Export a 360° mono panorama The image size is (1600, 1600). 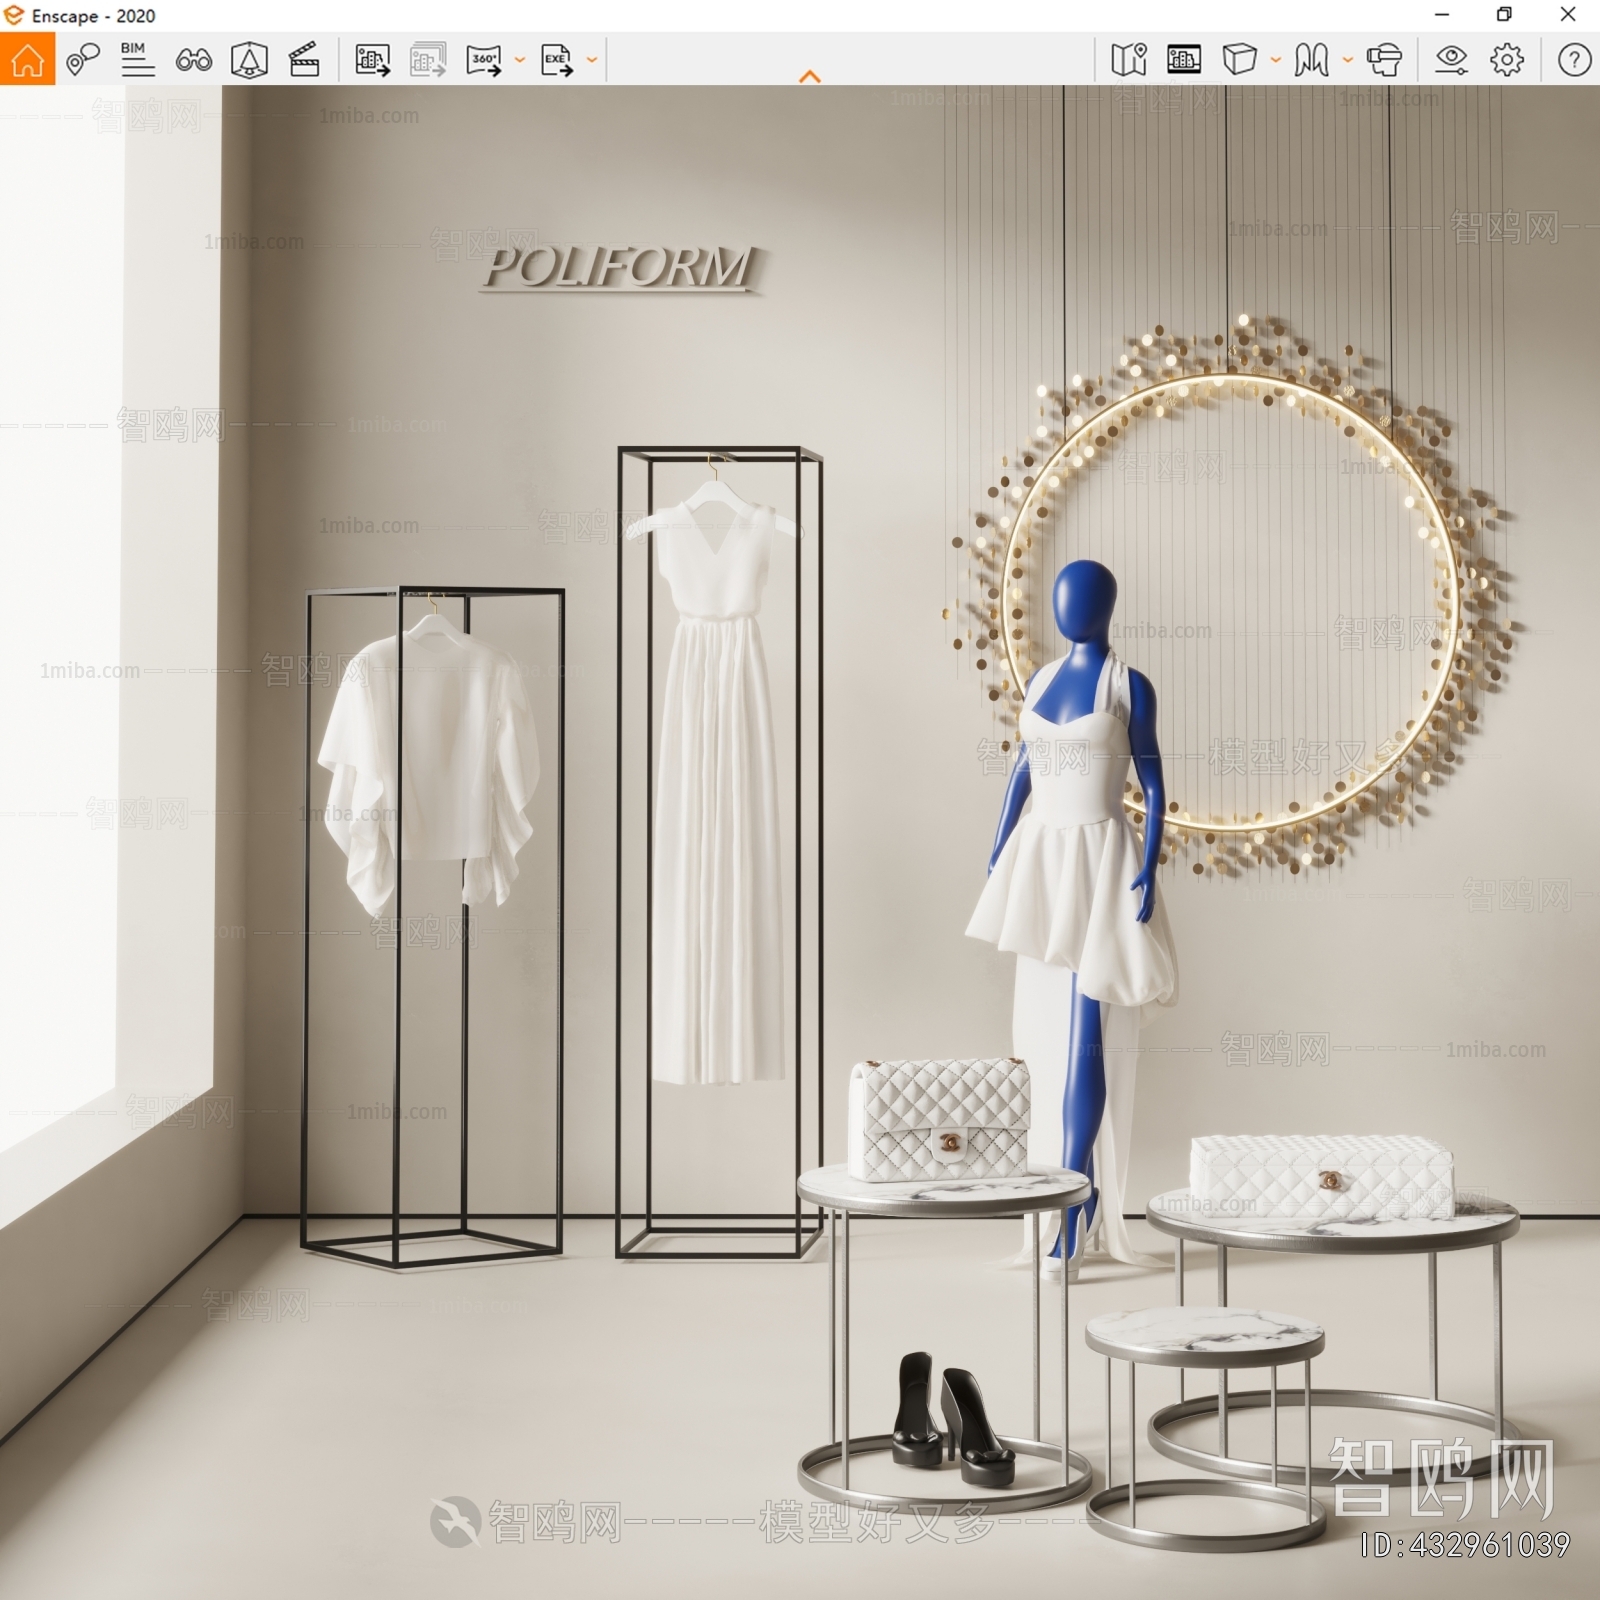[x=484, y=60]
